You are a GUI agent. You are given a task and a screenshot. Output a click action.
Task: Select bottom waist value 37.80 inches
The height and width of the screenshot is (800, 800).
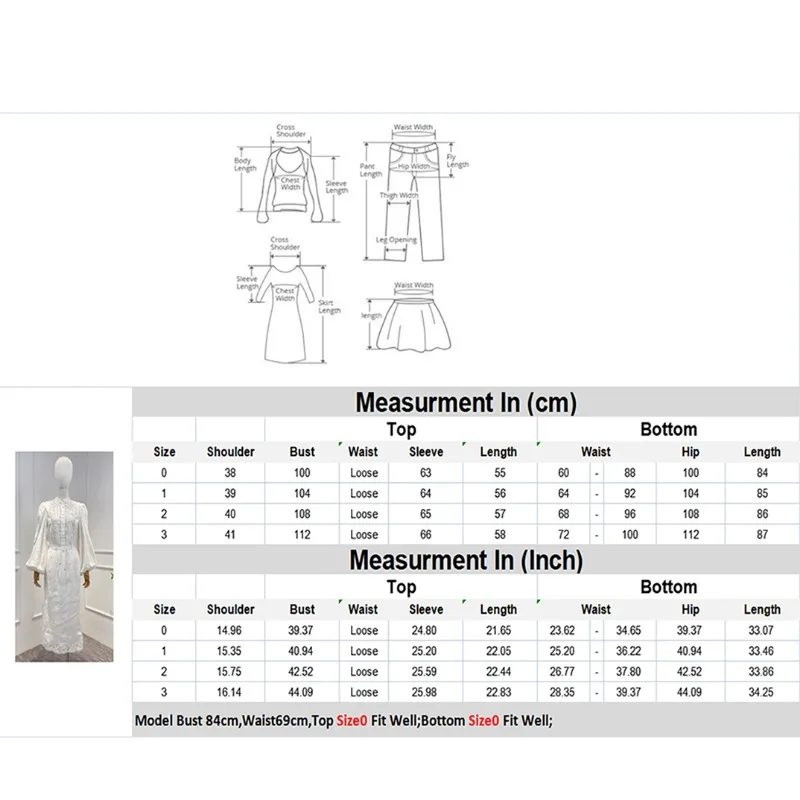click(628, 672)
